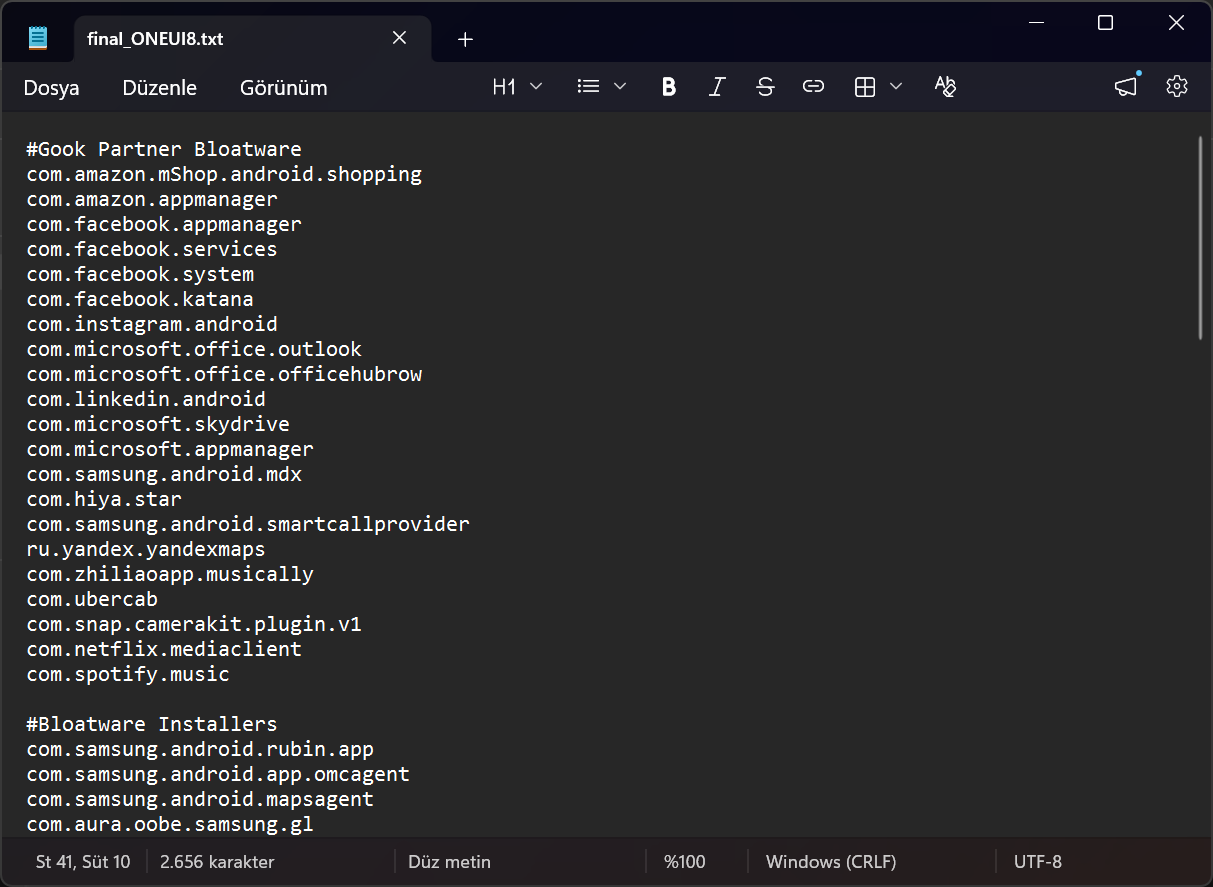Click the com.samsung.android.mdx line

[x=164, y=474]
